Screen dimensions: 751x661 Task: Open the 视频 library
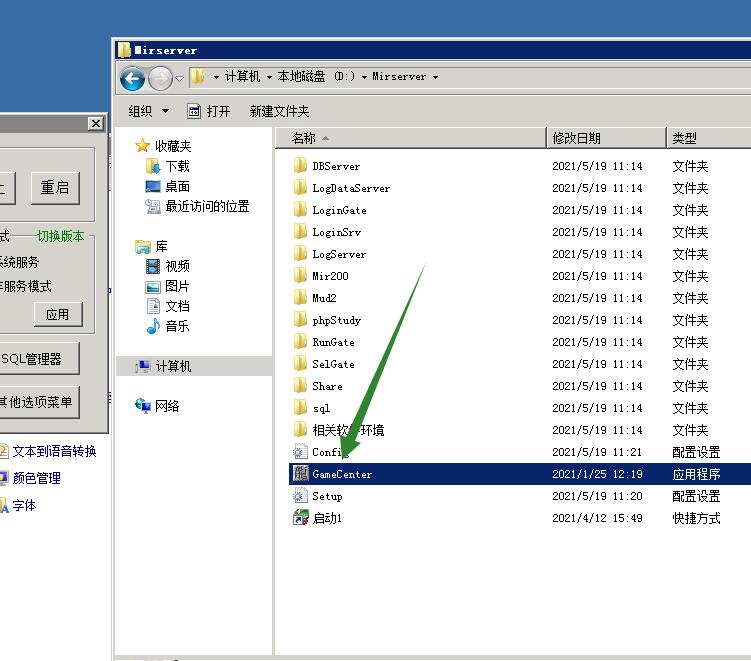pos(177,266)
